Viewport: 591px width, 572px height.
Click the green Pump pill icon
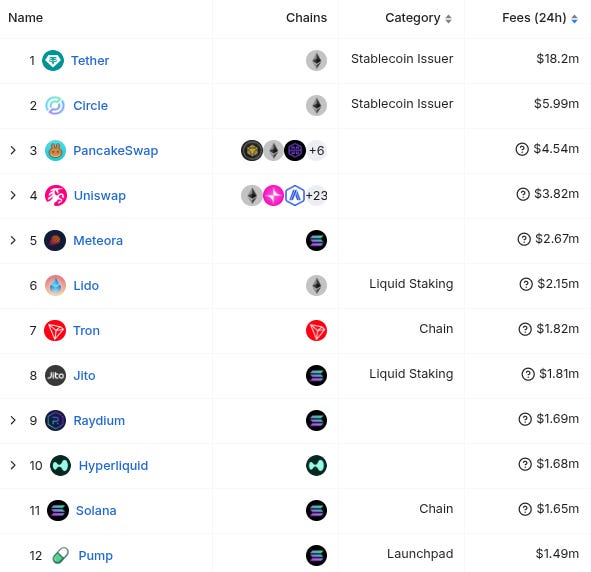point(61,555)
